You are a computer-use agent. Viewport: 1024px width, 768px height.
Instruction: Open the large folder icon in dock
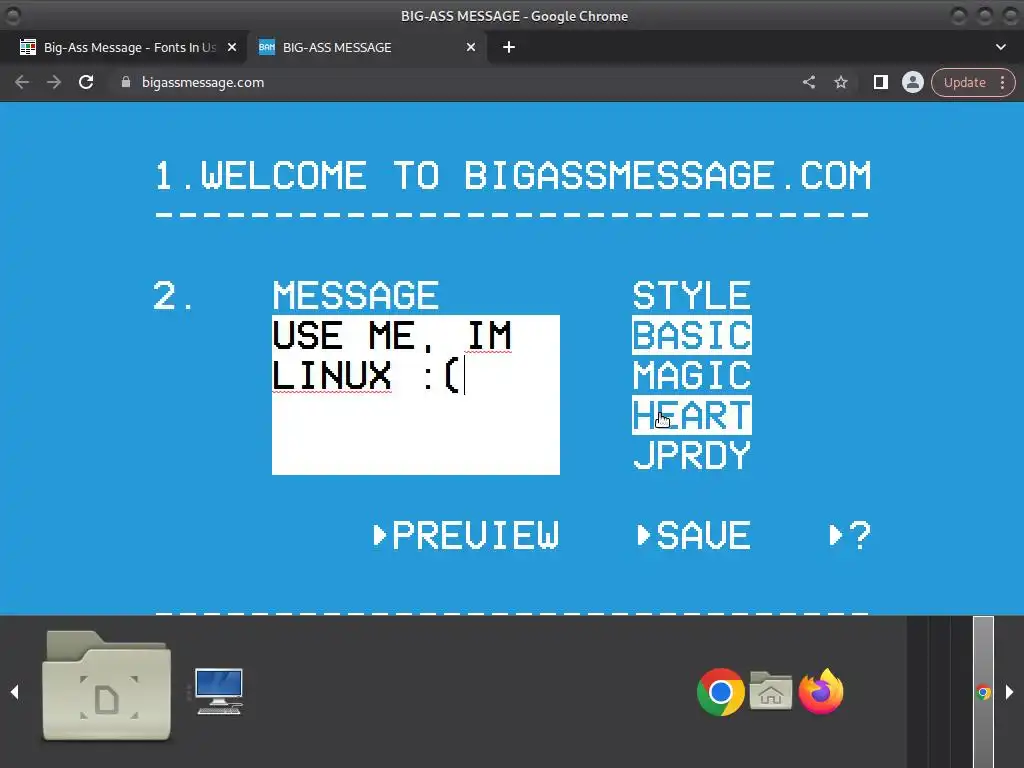tap(106, 686)
